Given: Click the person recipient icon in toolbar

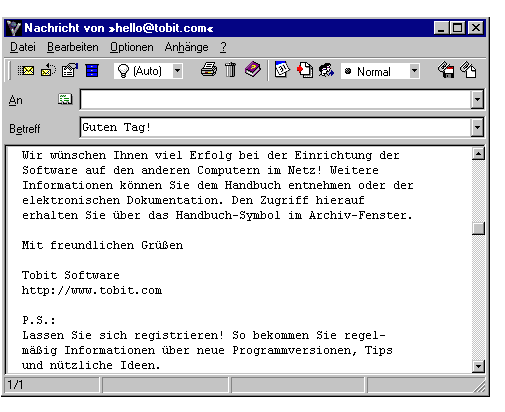Looking at the screenshot, I should pyautogui.click(x=326, y=70).
